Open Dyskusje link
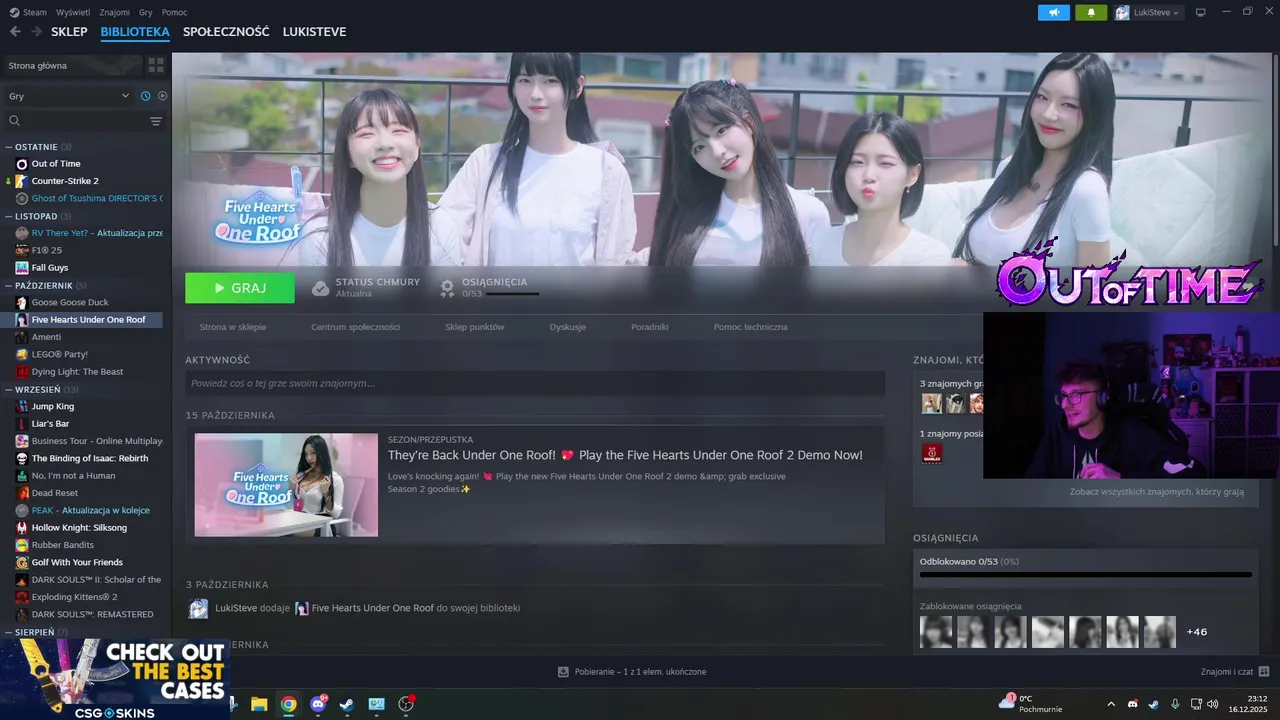This screenshot has height=720, width=1280. click(x=568, y=327)
